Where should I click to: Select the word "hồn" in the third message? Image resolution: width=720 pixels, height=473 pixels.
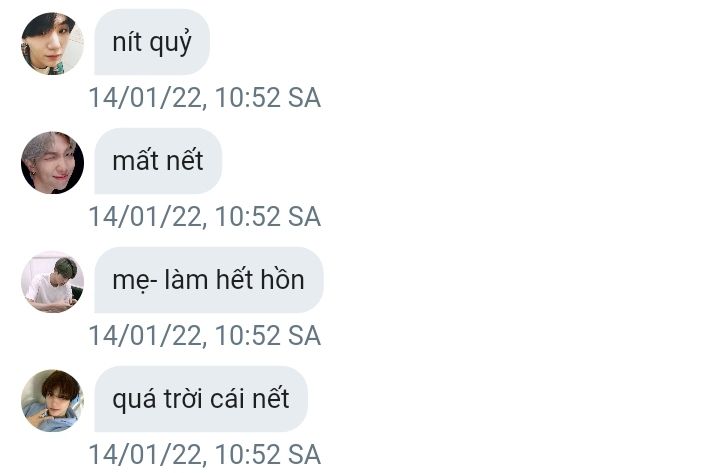282,280
